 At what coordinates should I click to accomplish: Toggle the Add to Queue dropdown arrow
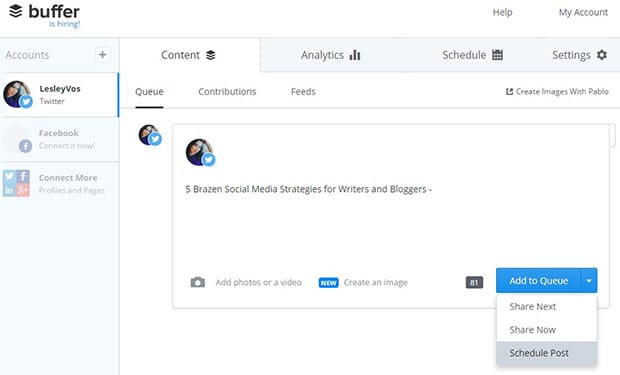tap(589, 280)
